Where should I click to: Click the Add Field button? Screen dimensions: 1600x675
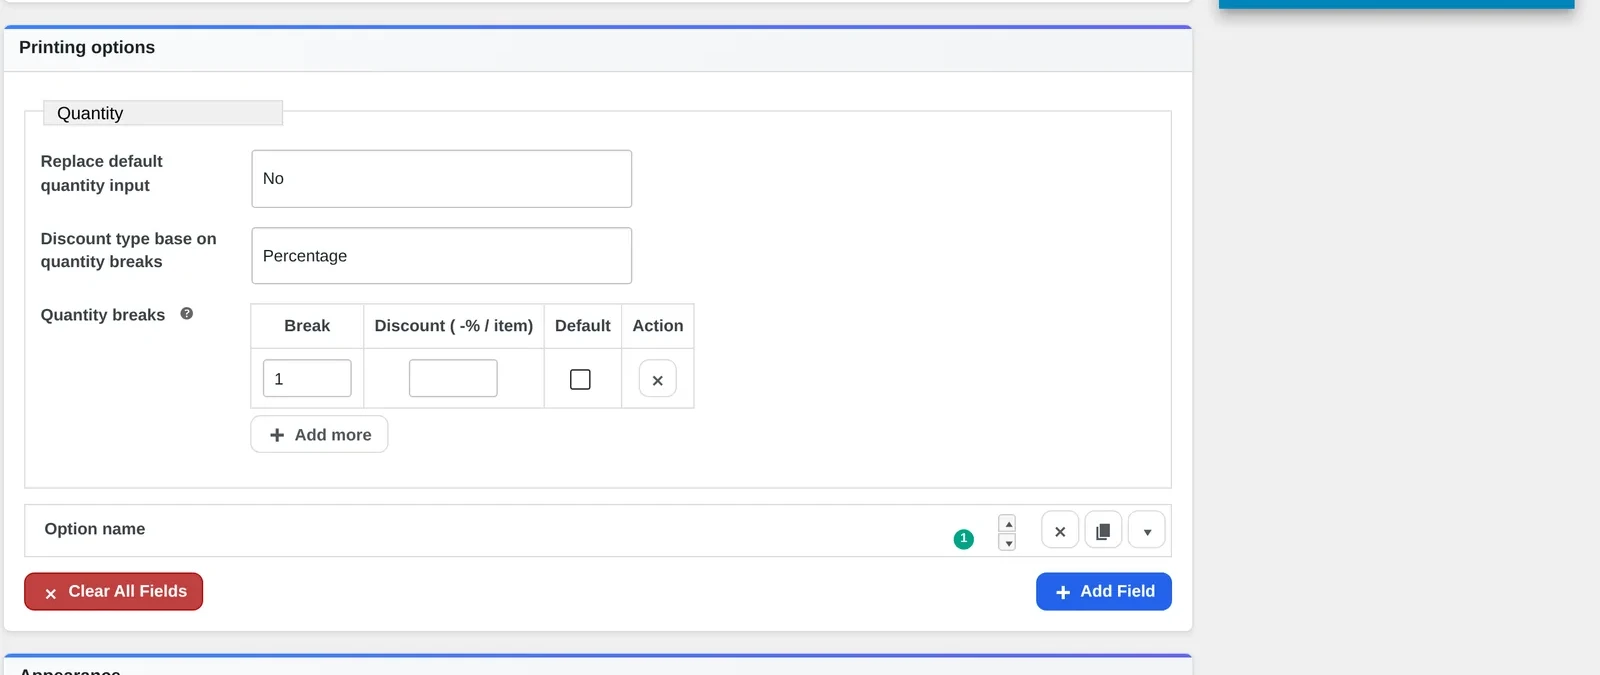[x=1104, y=591]
